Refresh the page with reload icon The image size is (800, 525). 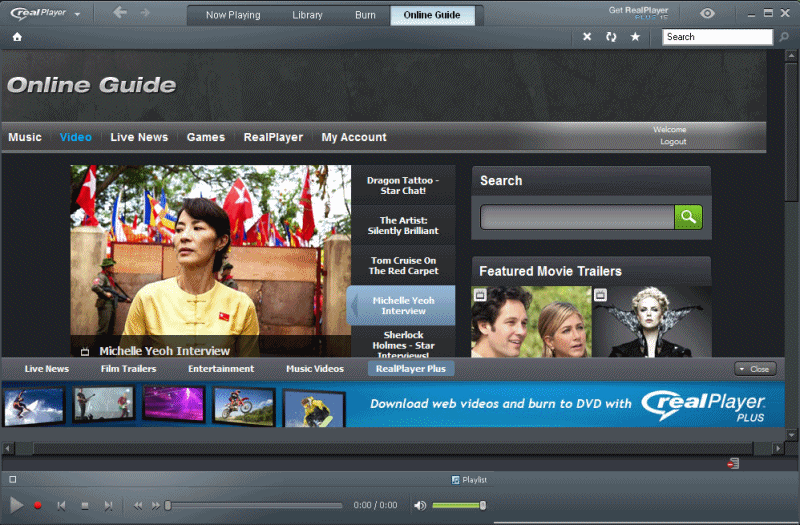click(x=611, y=37)
